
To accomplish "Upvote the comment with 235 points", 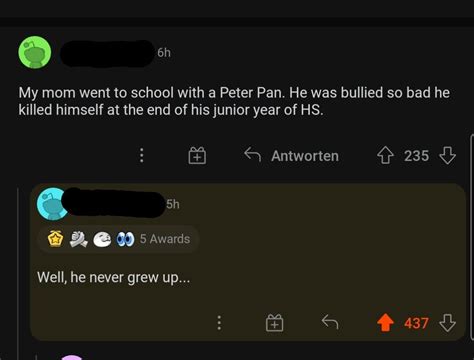I will click(x=385, y=156).
